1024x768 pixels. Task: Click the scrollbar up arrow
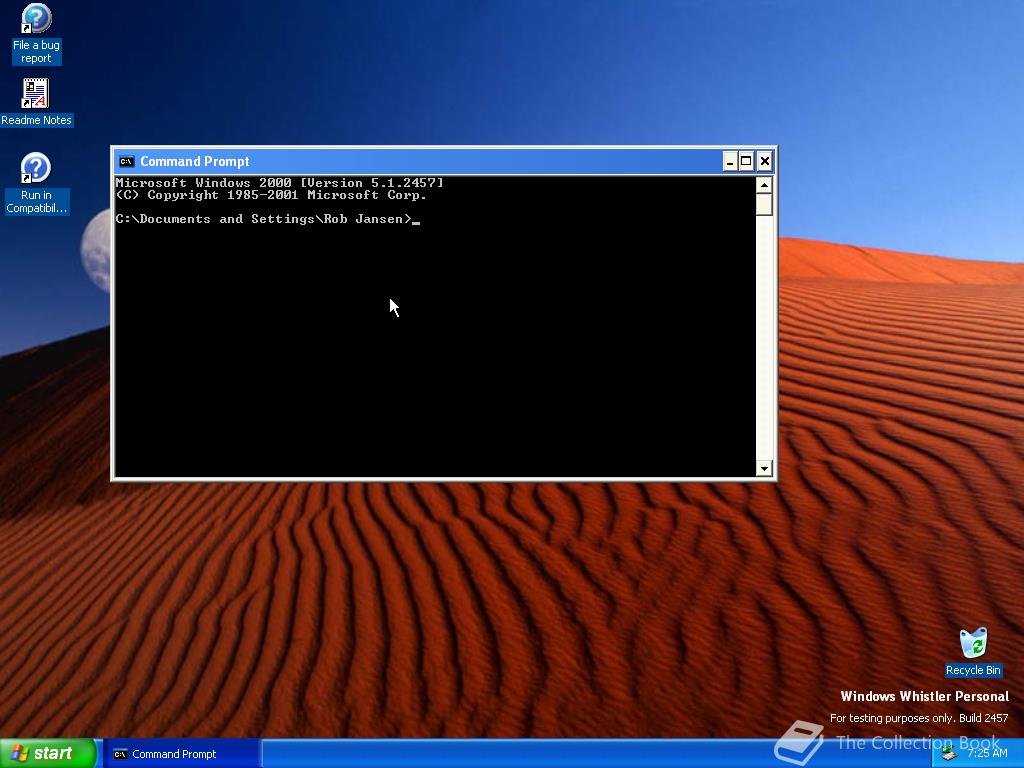764,185
